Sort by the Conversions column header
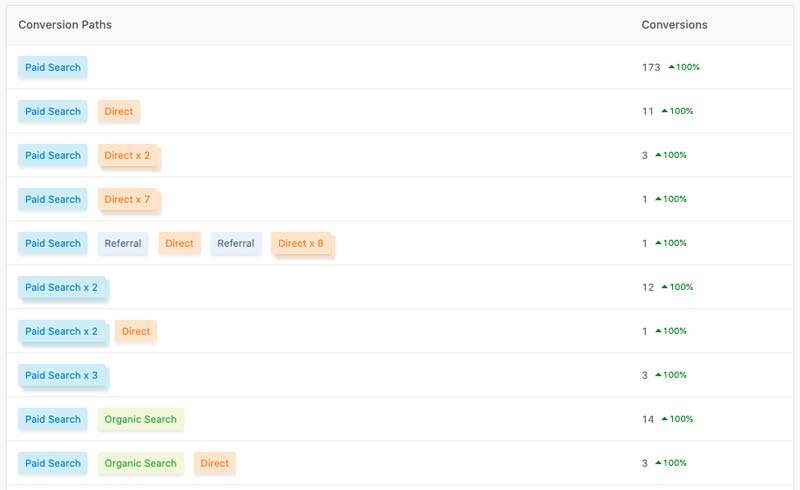 pos(674,25)
